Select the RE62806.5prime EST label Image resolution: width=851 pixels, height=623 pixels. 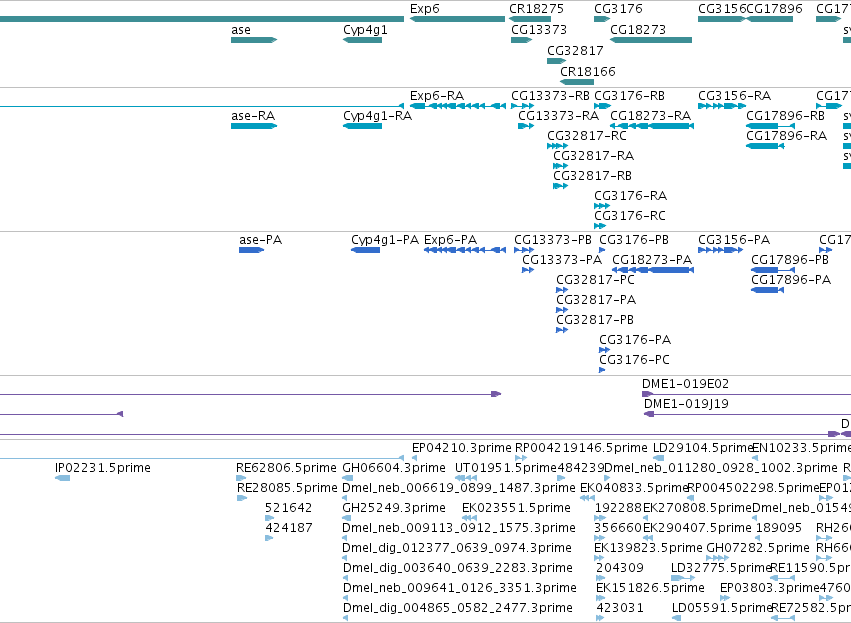(286, 468)
